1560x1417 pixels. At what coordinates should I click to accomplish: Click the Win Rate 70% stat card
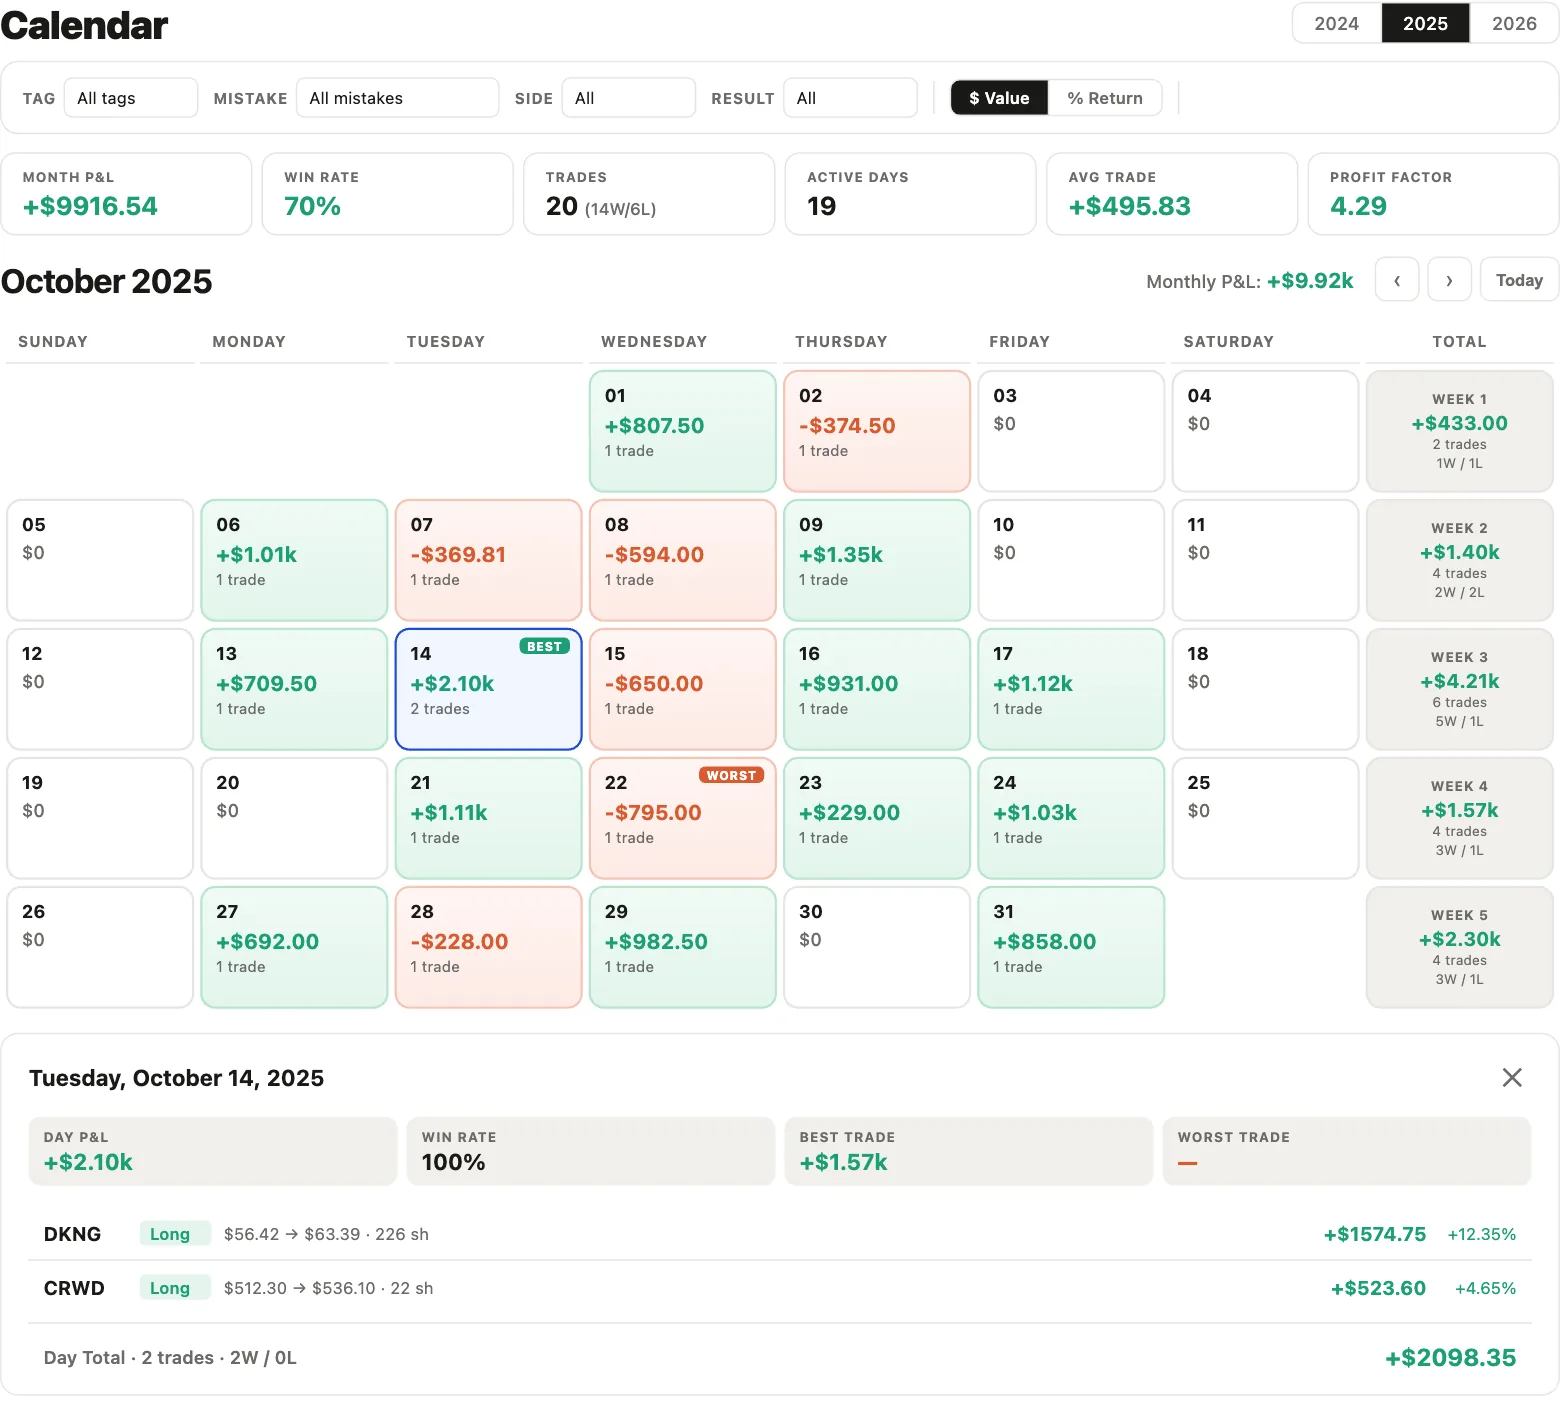pos(388,194)
